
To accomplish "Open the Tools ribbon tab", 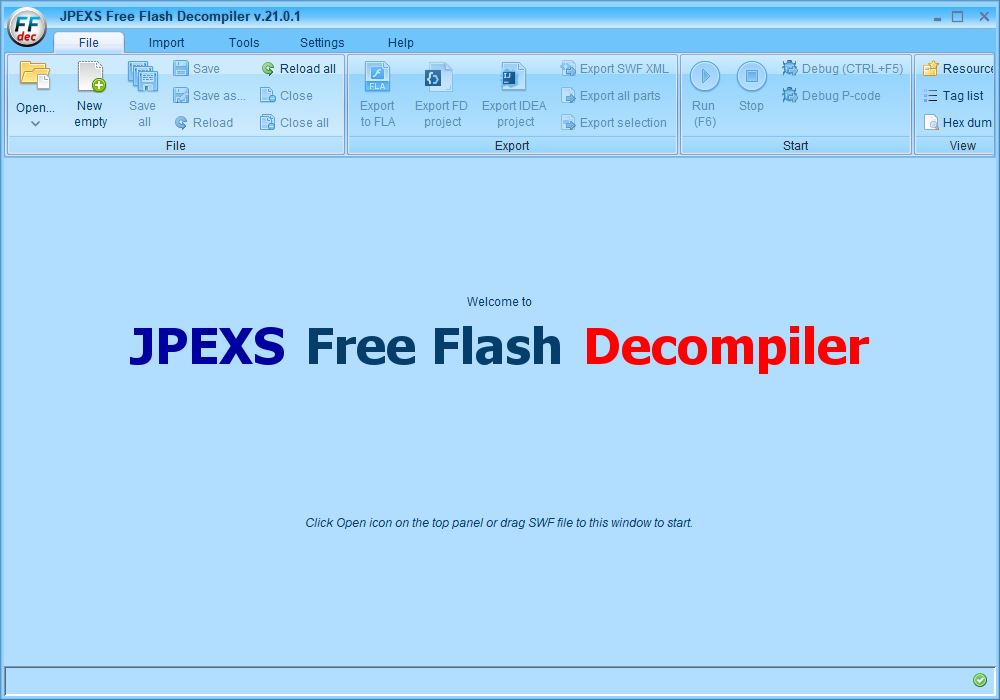I will pos(244,43).
